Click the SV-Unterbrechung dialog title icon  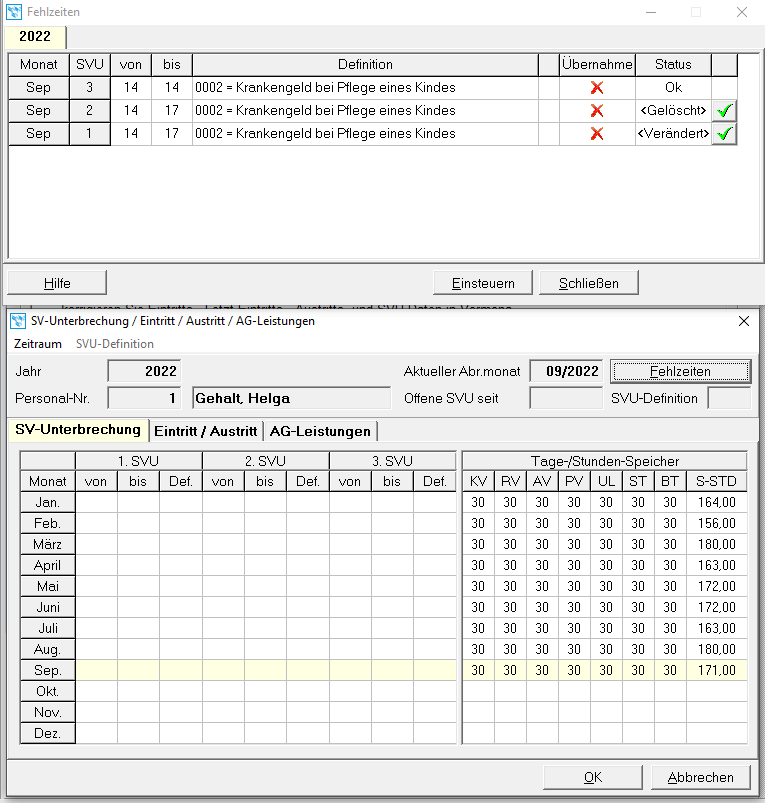(18, 321)
